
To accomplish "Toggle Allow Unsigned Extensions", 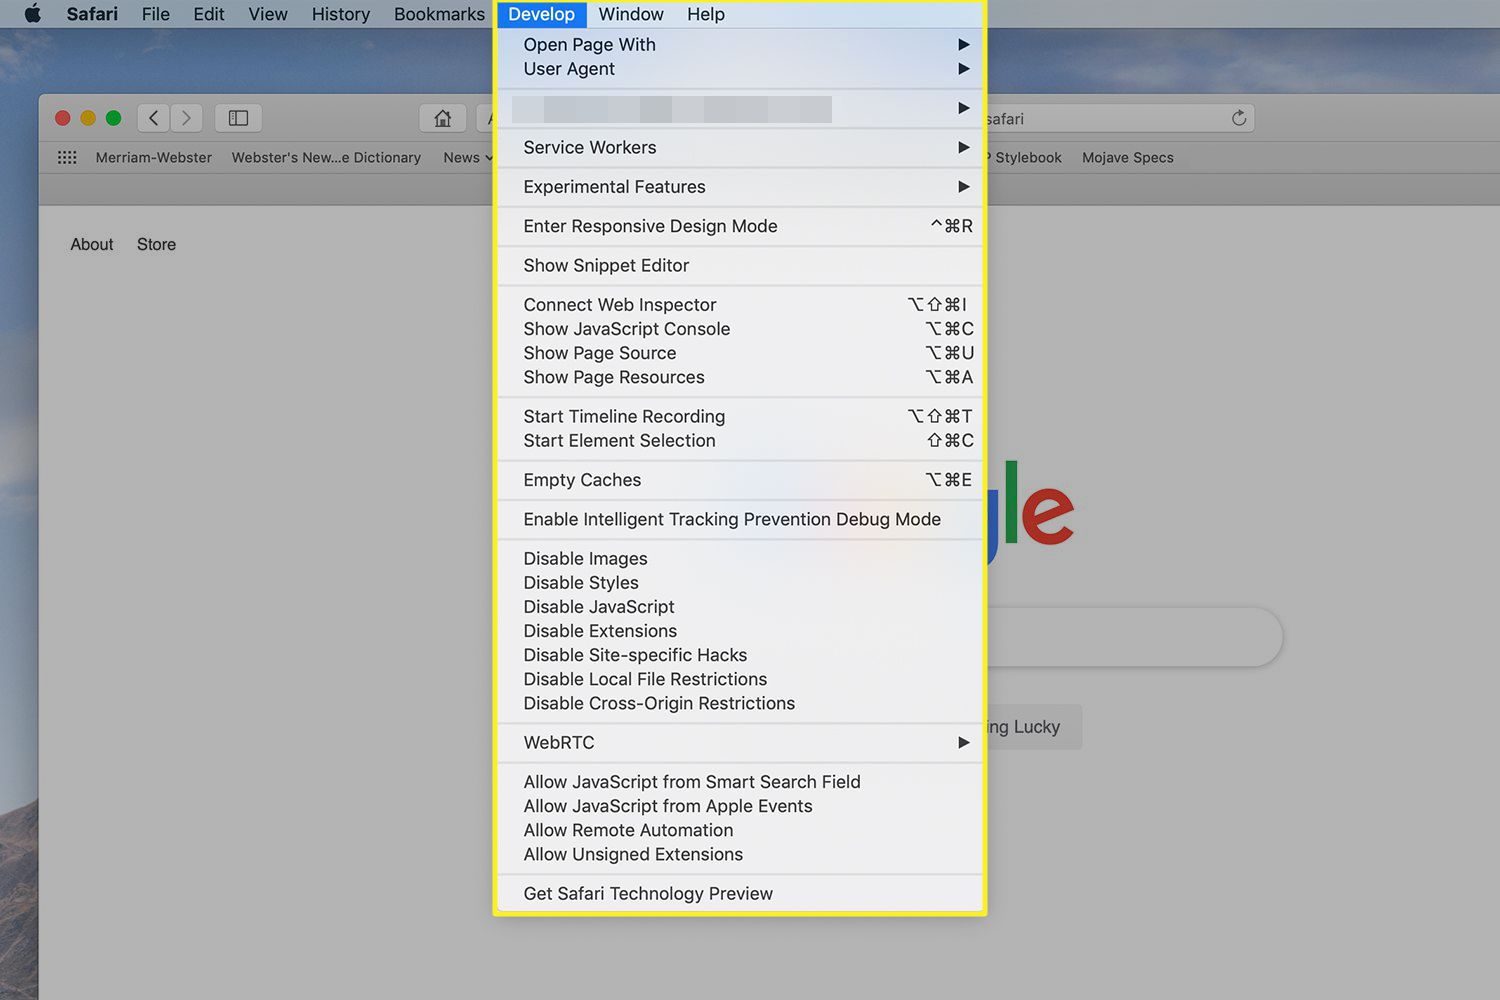I will coord(740,854).
